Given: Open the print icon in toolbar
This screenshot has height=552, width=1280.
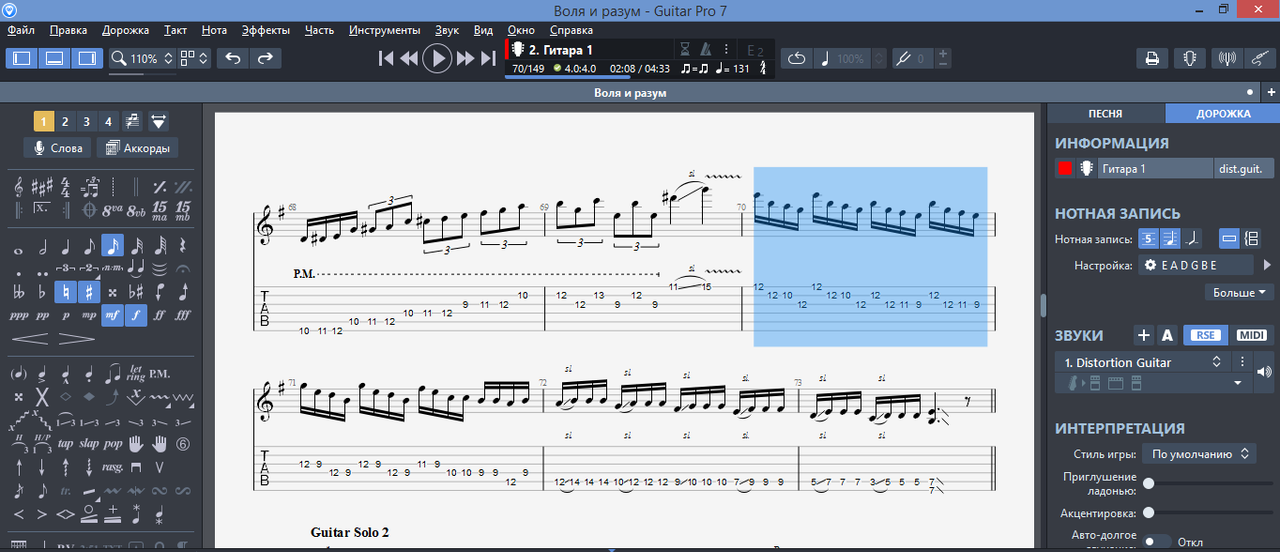Looking at the screenshot, I should point(1152,58).
